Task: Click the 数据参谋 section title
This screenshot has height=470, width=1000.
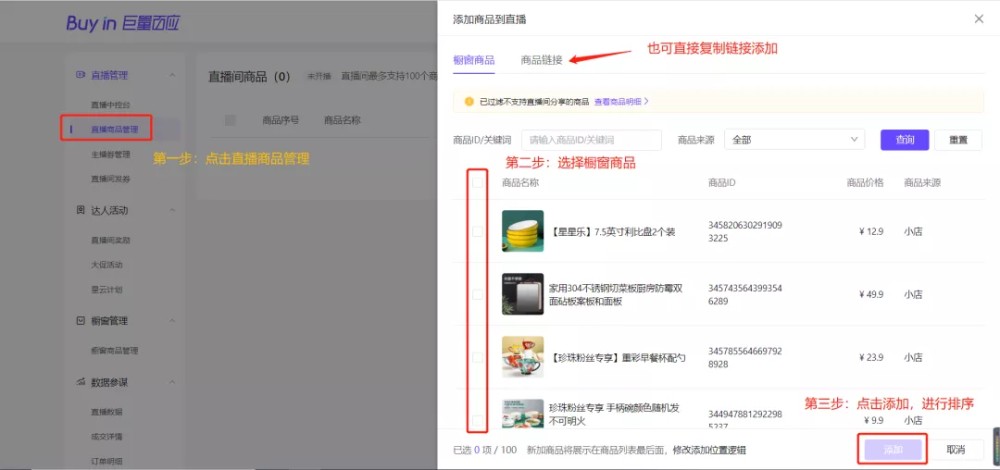Action: [x=109, y=383]
